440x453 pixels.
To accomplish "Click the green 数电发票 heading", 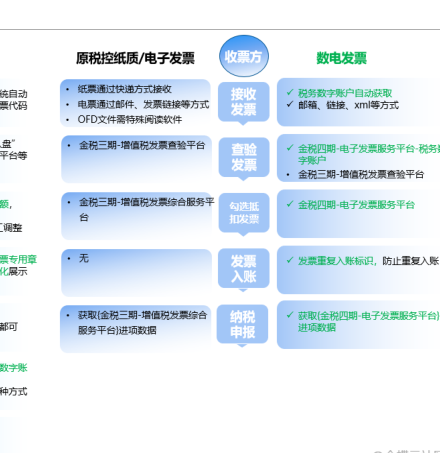I will pyautogui.click(x=341, y=58).
